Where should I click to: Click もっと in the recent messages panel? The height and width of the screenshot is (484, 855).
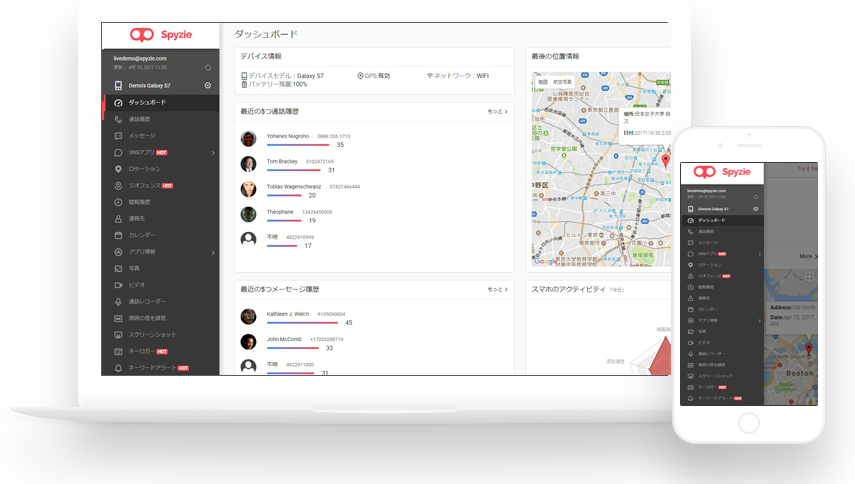click(x=497, y=289)
